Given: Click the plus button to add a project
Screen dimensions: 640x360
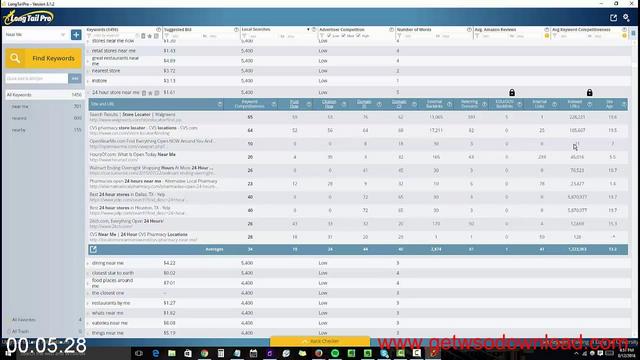Looking at the screenshot, I should pos(76,35).
